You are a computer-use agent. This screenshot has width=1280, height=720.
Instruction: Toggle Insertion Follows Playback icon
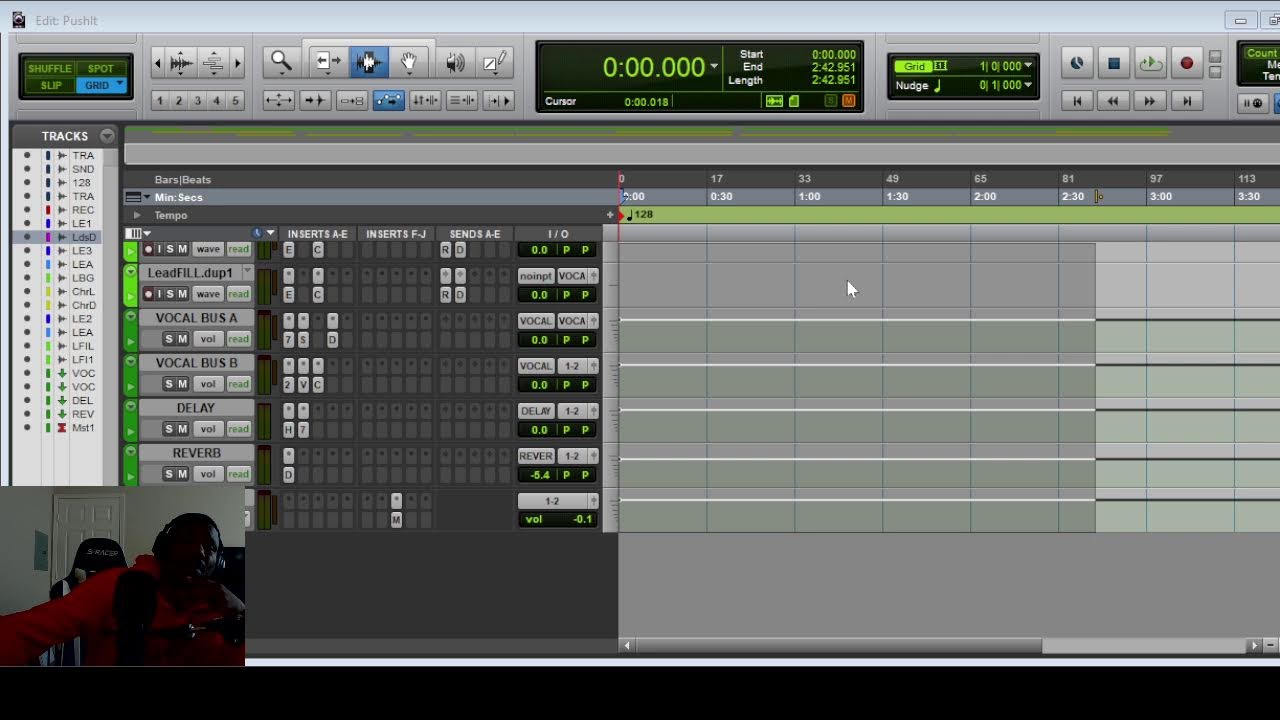pos(498,100)
